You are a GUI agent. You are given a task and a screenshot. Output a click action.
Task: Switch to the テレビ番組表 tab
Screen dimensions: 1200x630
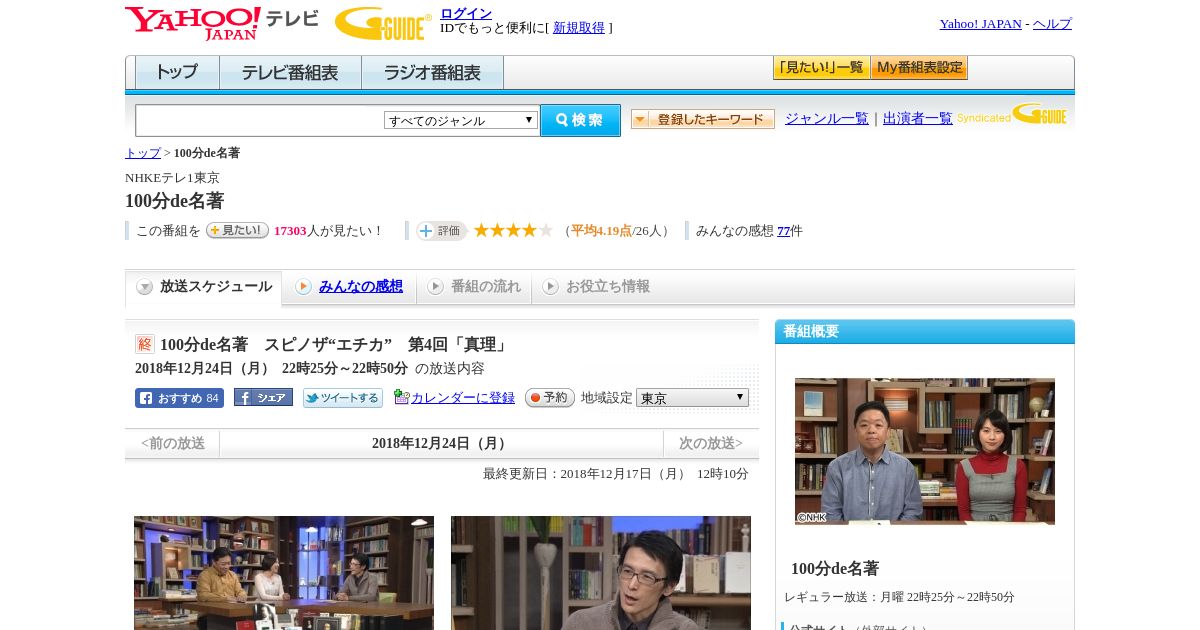pos(290,73)
